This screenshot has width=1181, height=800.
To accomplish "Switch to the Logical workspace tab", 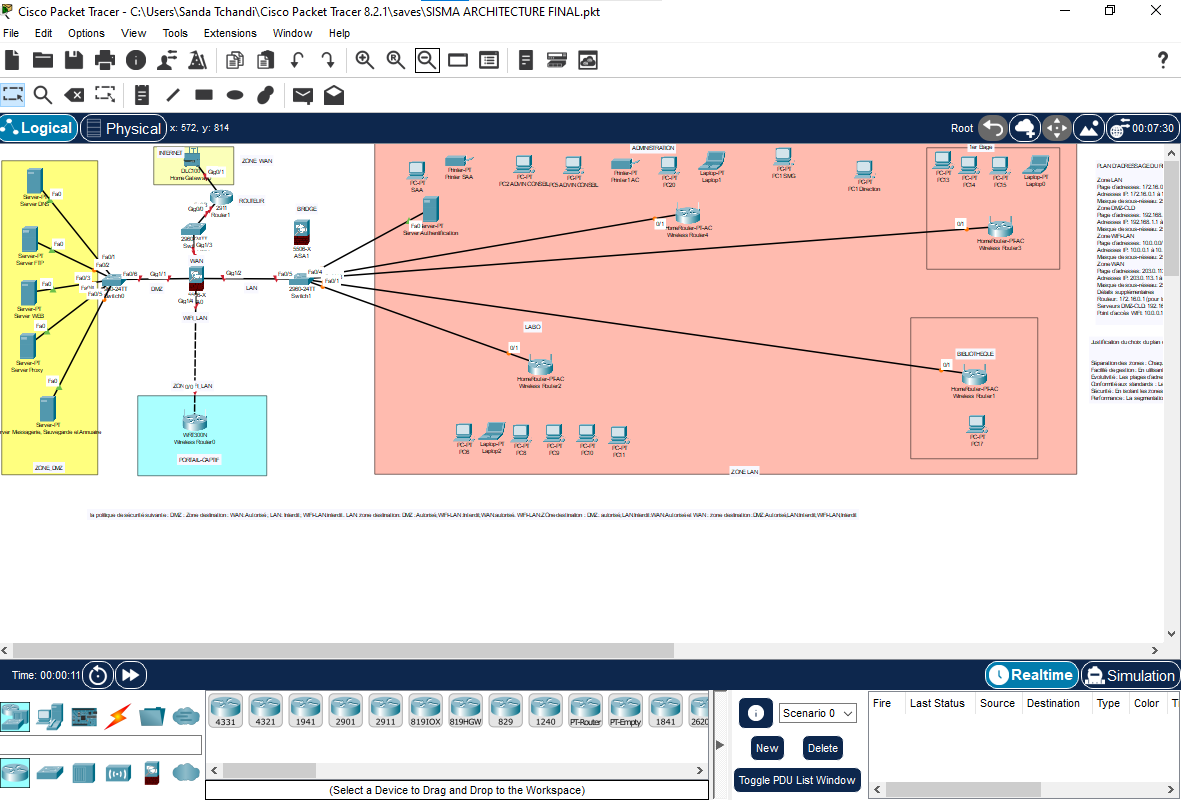I will (x=38, y=128).
